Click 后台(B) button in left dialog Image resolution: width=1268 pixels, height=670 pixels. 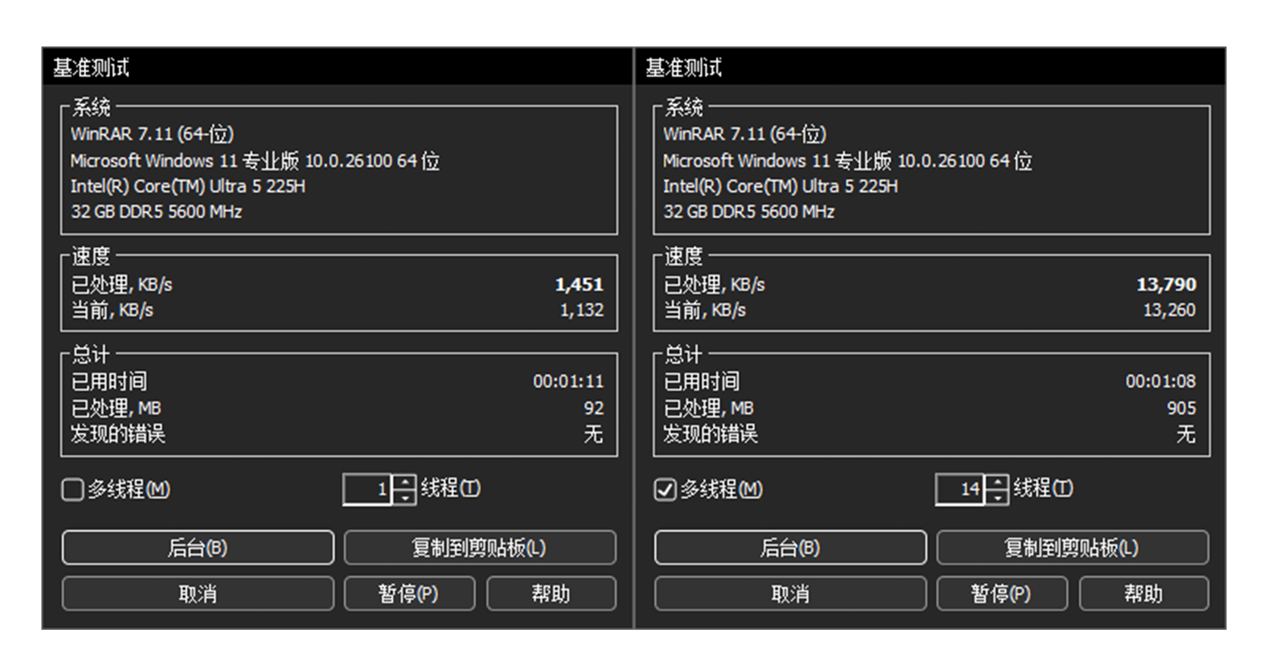(198, 548)
